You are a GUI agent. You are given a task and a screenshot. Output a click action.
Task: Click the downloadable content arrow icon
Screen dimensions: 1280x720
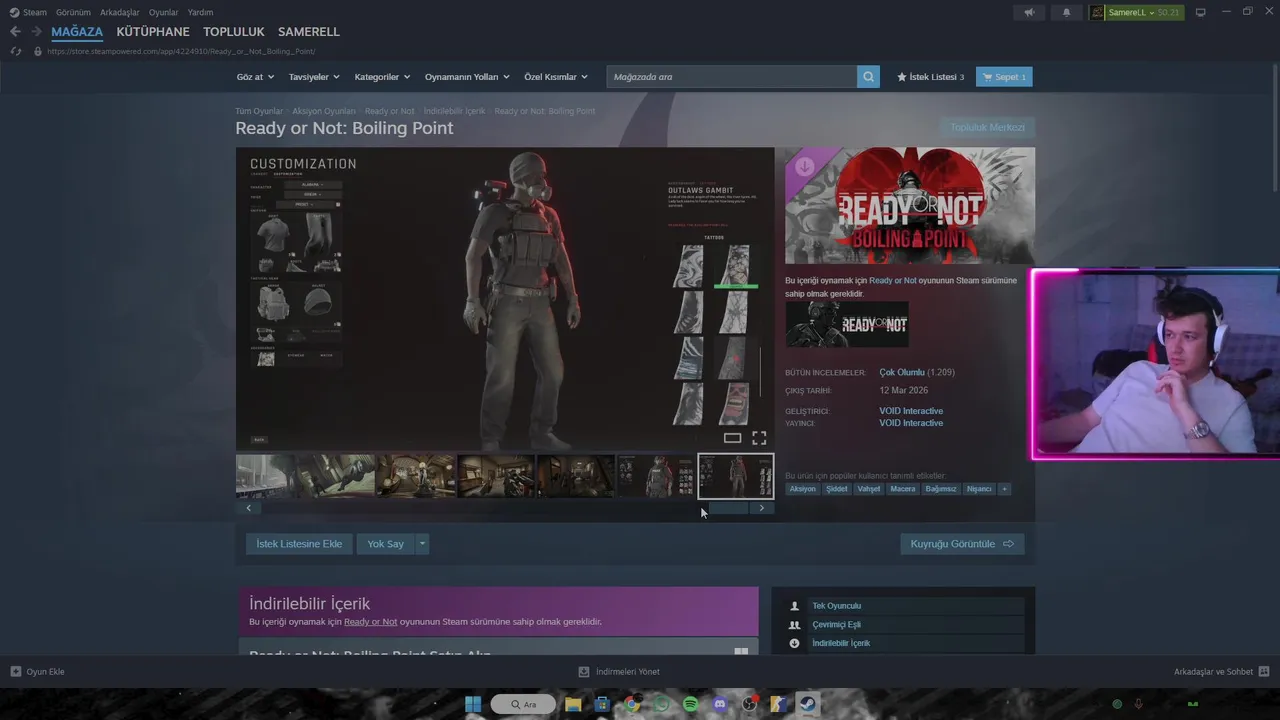click(795, 643)
